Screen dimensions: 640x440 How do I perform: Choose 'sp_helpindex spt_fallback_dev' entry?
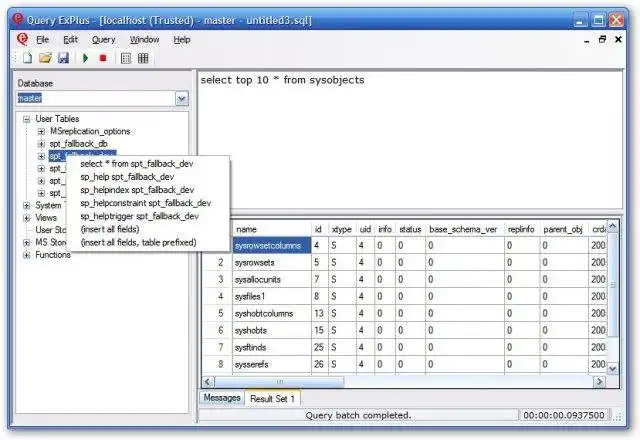[x=148, y=190]
